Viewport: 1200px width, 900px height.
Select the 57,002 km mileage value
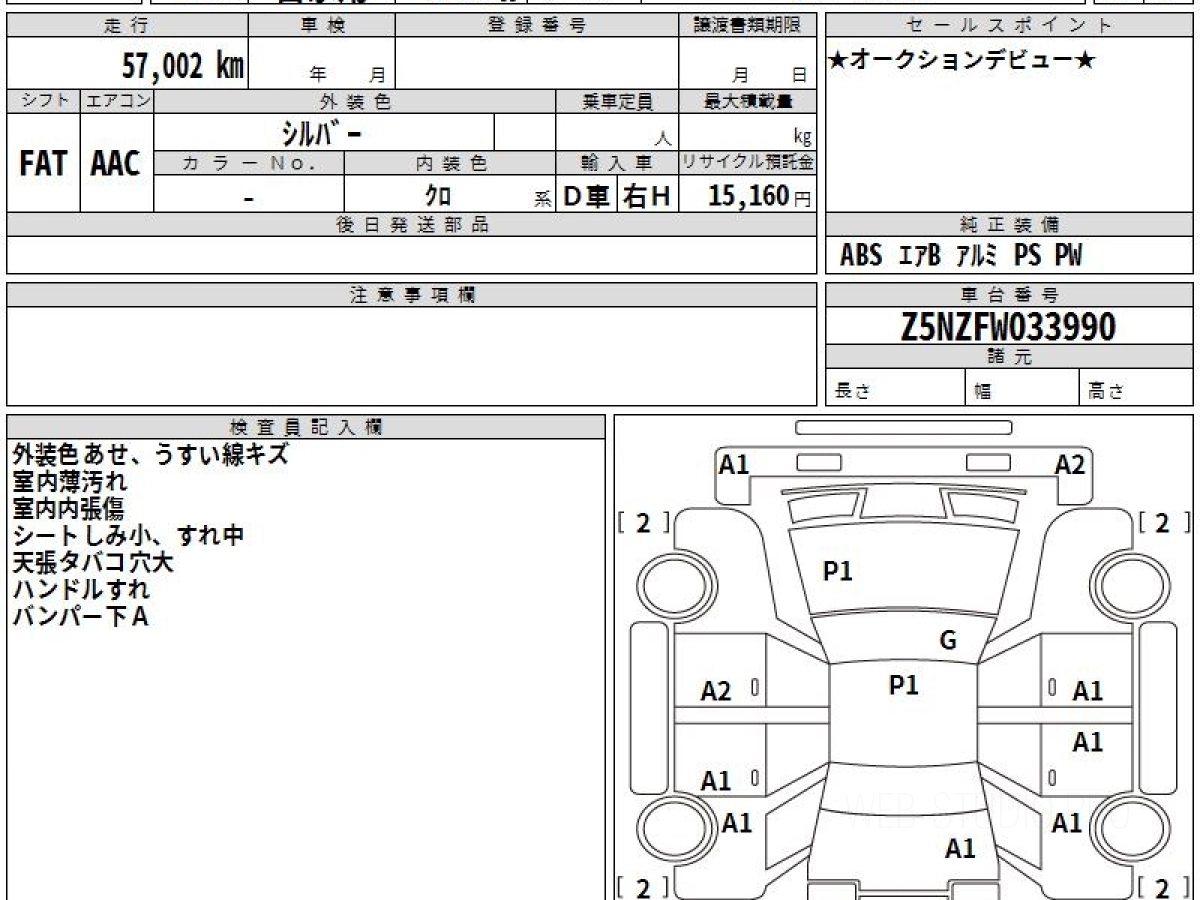(x=182, y=66)
